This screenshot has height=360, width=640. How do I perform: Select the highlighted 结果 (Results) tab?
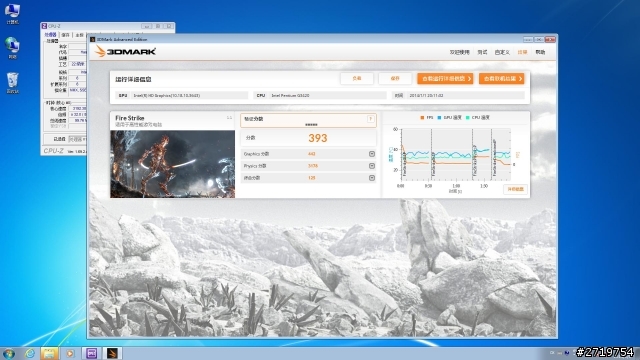522,52
